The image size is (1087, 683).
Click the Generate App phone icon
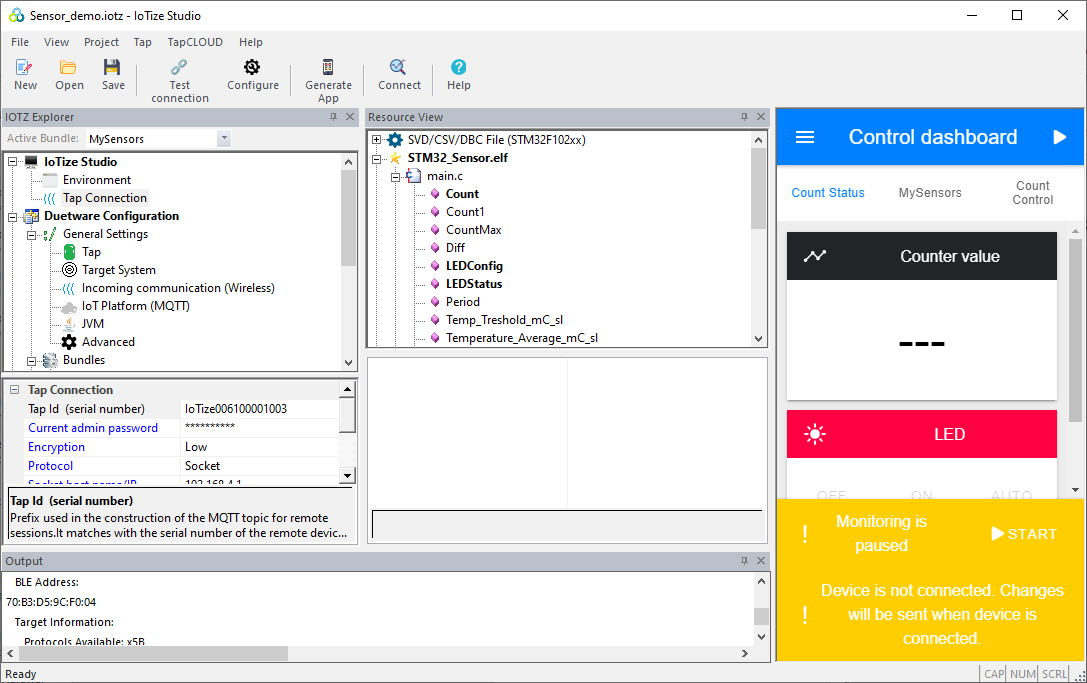(x=328, y=67)
